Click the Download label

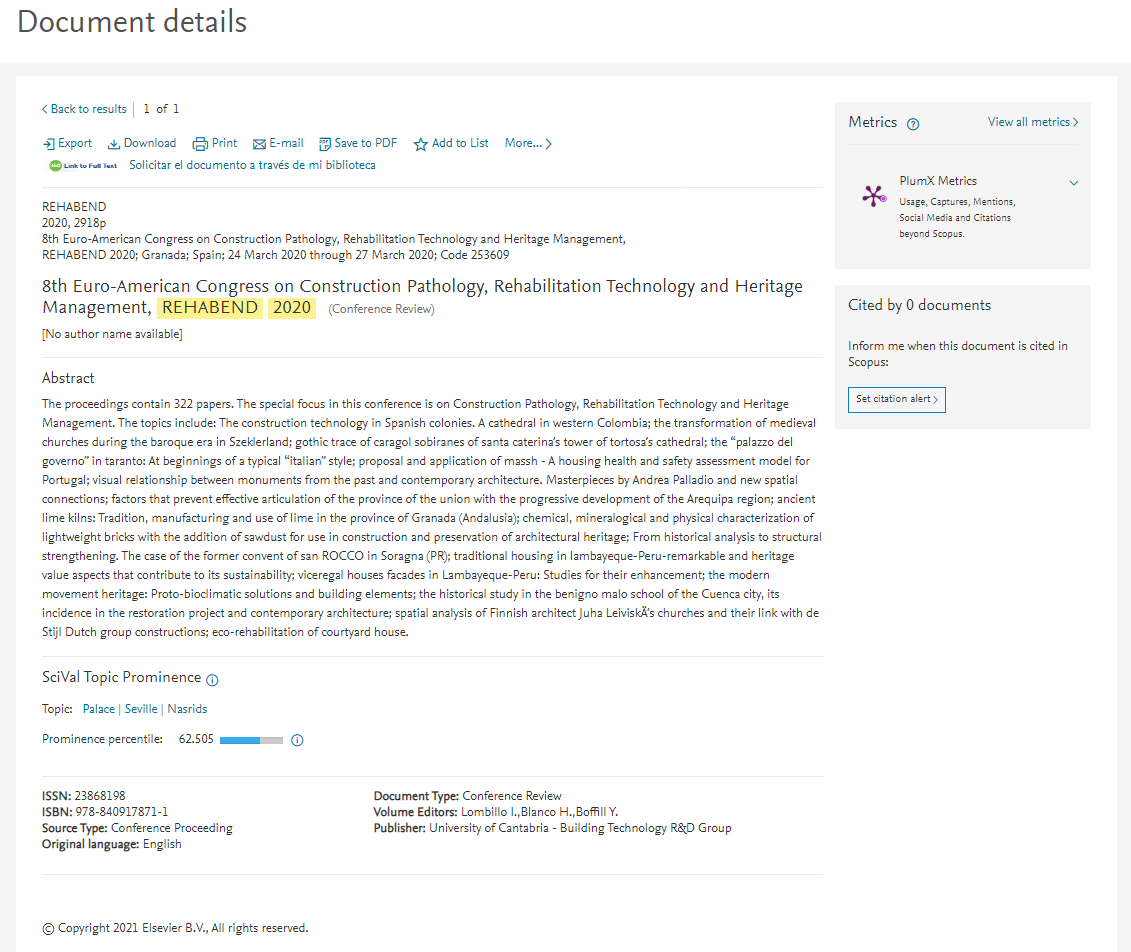click(150, 143)
